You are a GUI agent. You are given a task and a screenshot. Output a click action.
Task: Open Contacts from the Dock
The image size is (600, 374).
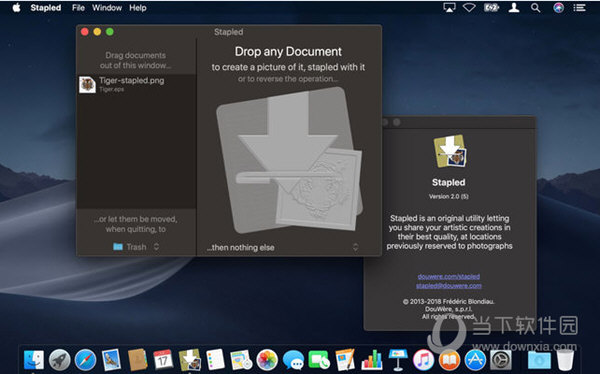[137, 360]
